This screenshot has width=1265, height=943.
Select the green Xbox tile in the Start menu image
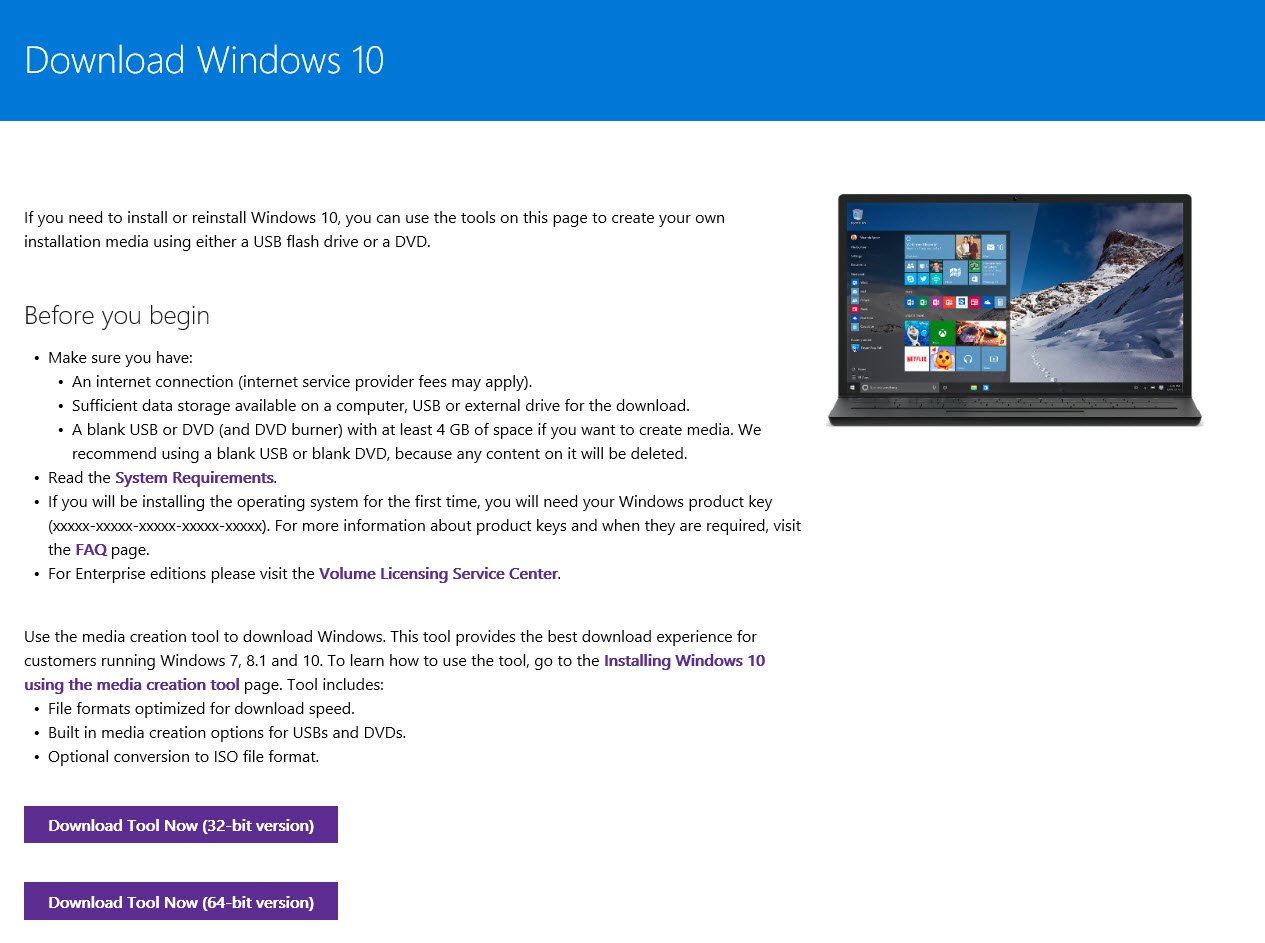coord(942,333)
